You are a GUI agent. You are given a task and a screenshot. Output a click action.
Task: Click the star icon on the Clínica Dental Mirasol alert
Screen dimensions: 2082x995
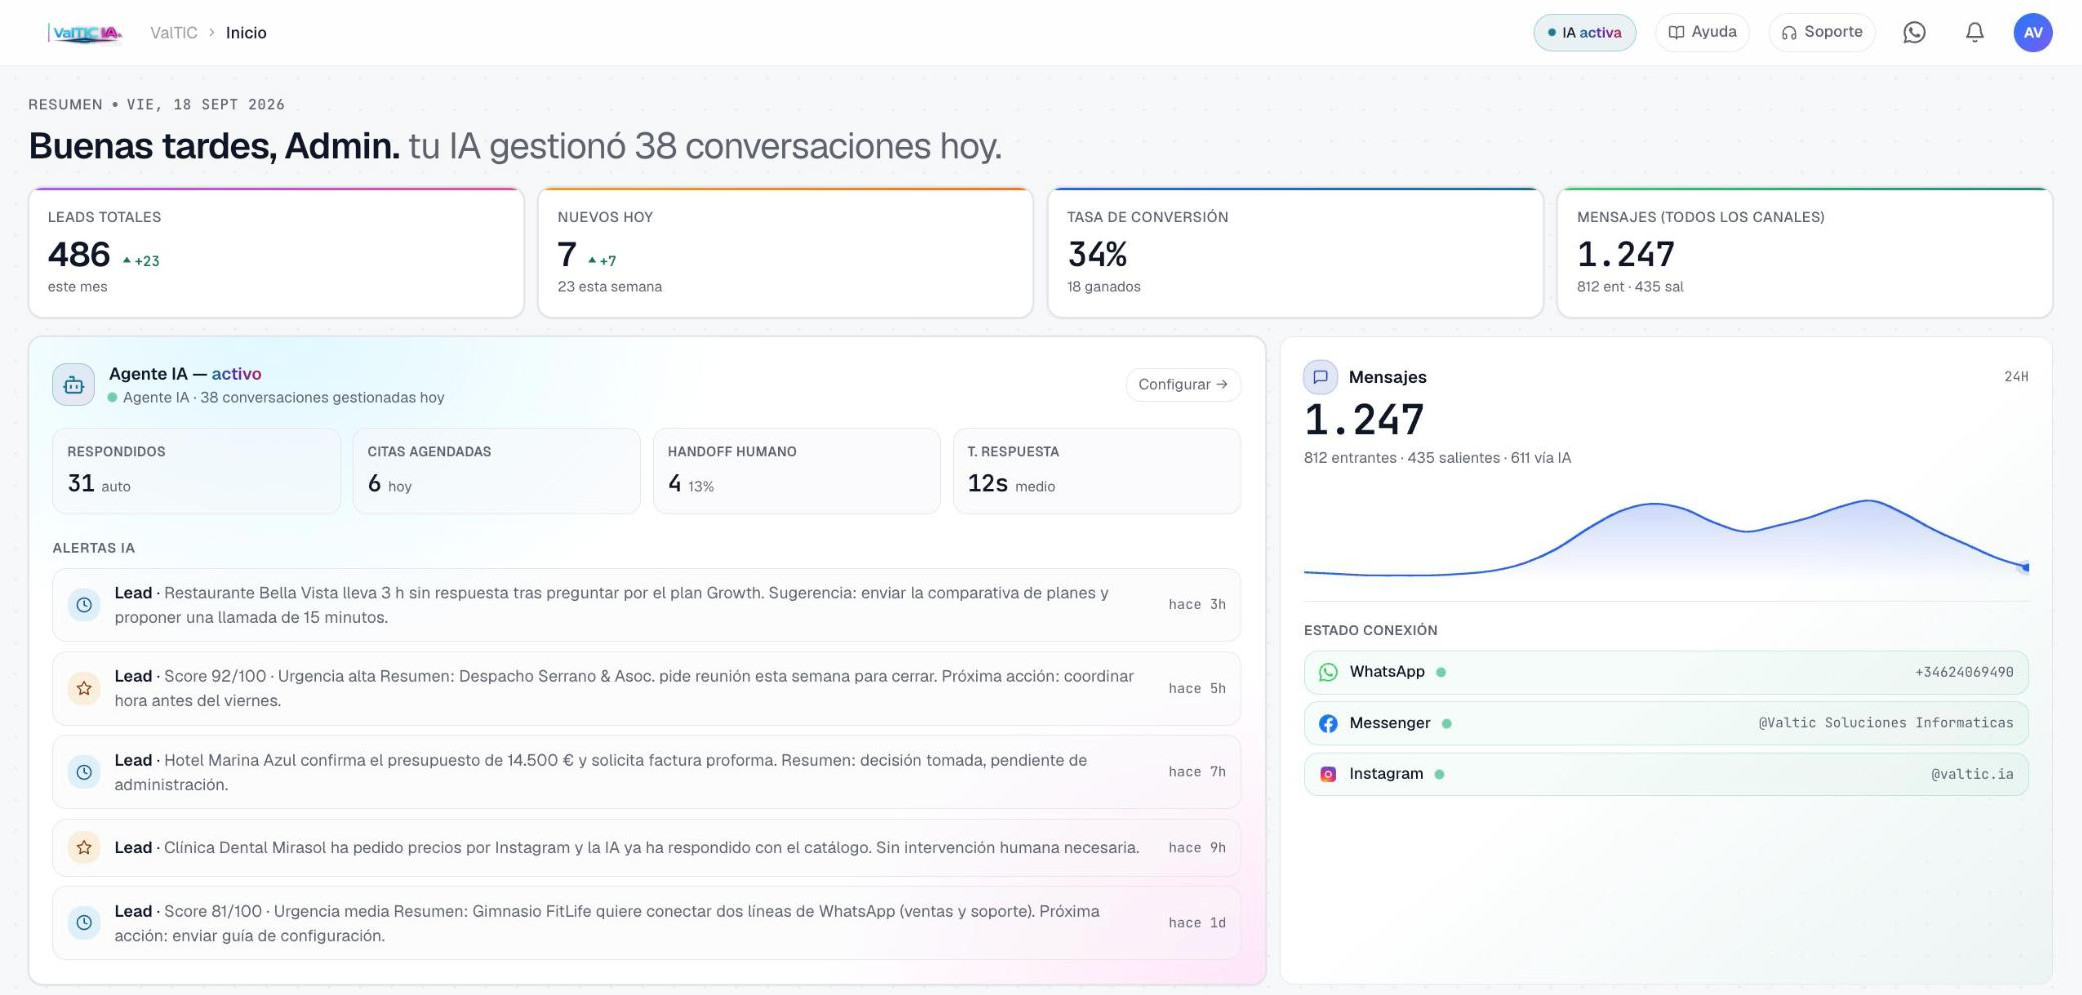pyautogui.click(x=84, y=848)
